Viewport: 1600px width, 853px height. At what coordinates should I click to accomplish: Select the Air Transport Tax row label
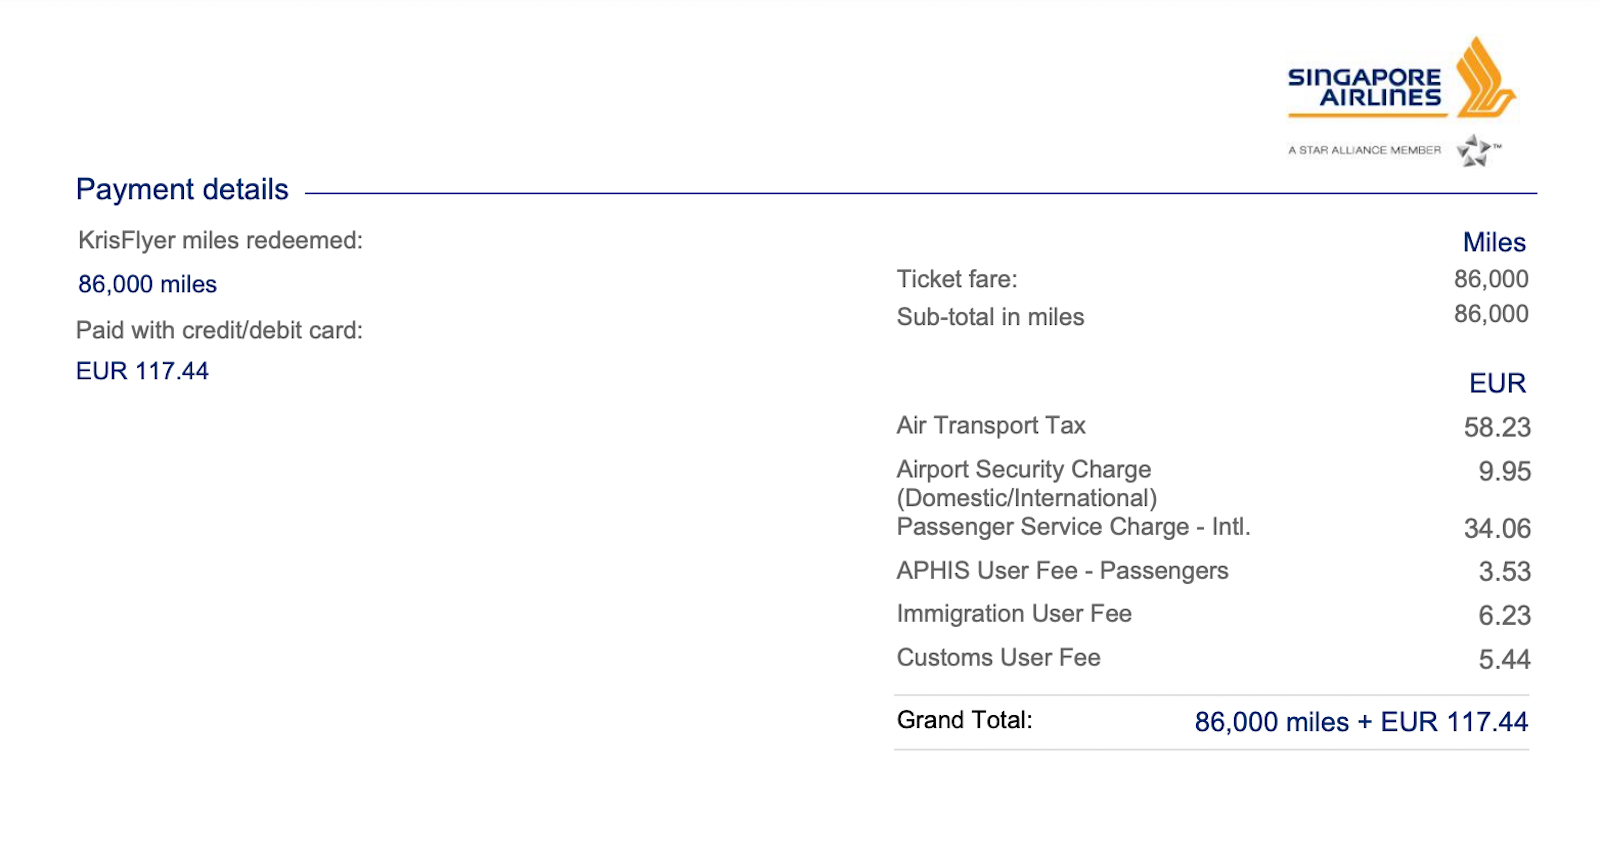click(991, 426)
